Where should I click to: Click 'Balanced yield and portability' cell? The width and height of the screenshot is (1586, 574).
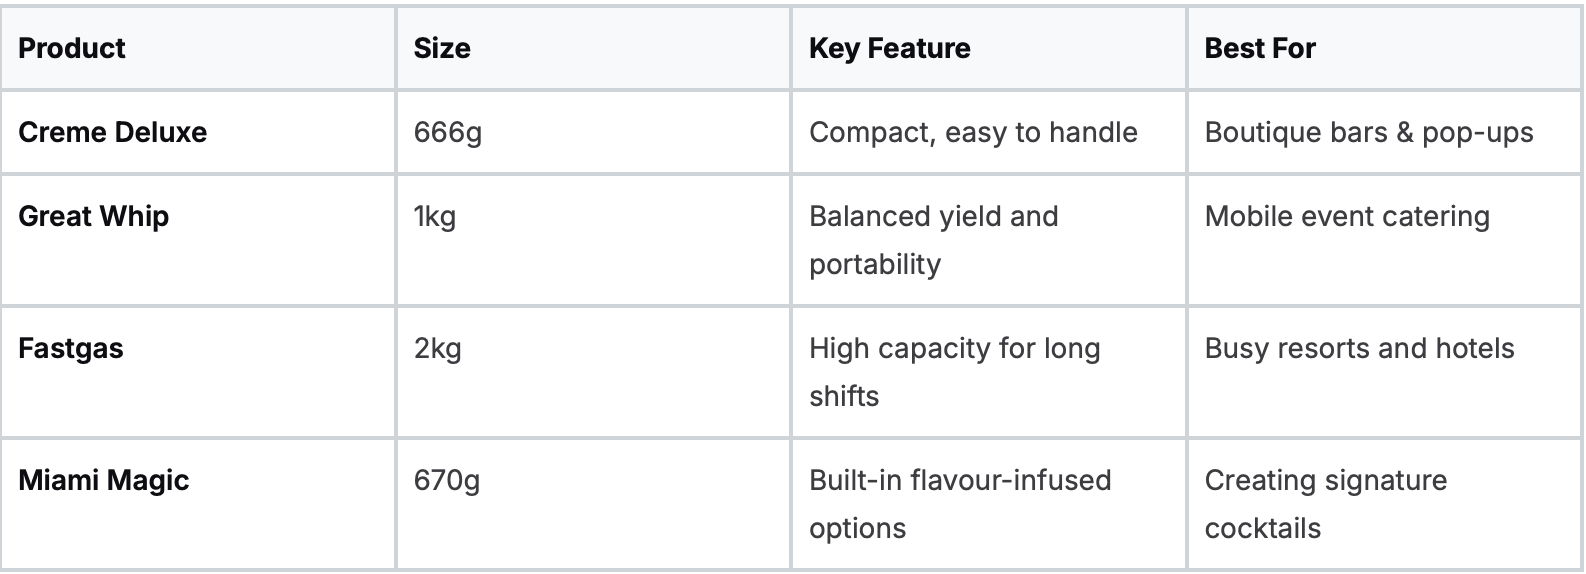tap(933, 240)
